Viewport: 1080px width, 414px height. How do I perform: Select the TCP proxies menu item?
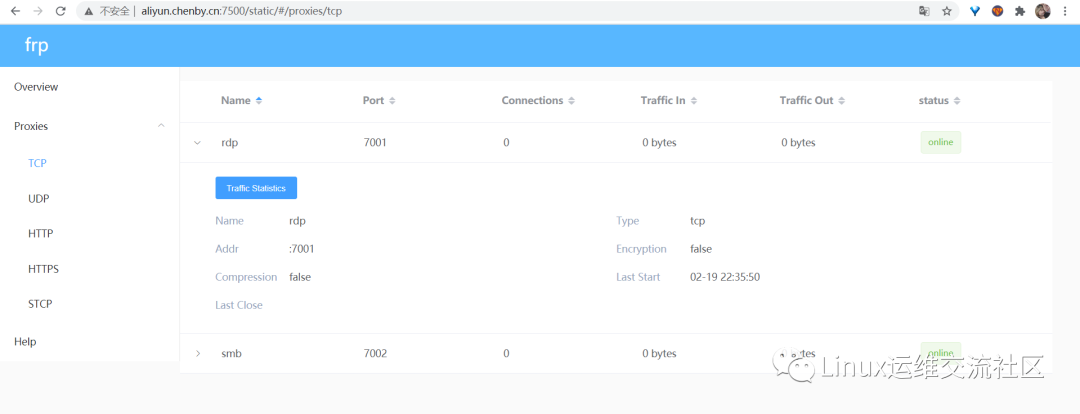coord(37,163)
